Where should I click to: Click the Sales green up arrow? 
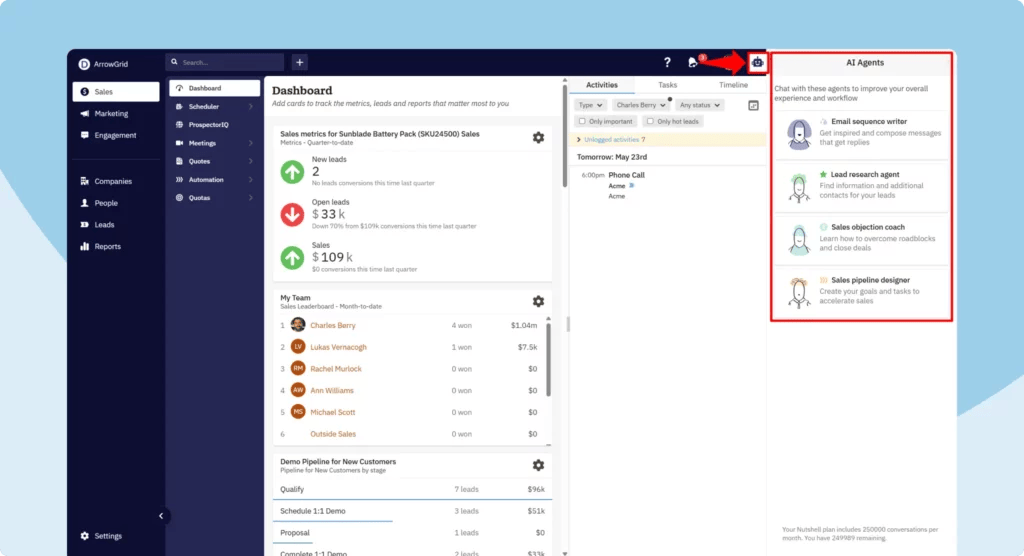[x=293, y=258]
